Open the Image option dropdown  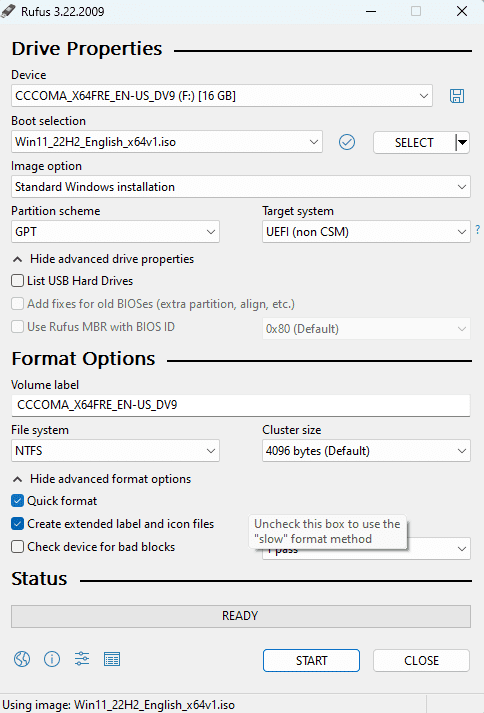tap(241, 187)
